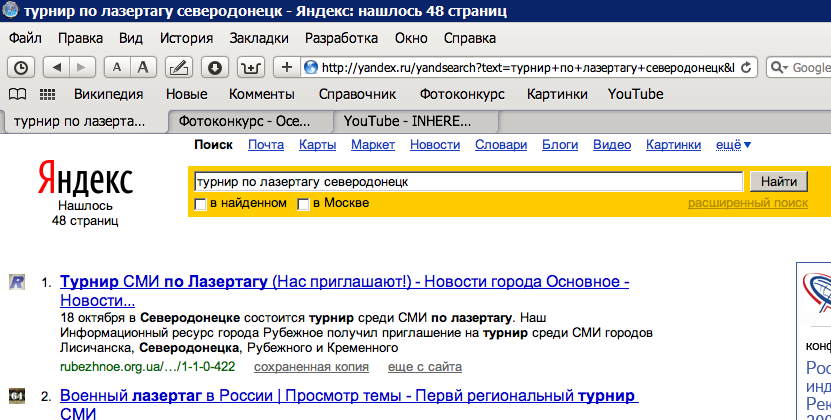The height and width of the screenshot is (420, 831).
Task: Open the Google search magnifier dropdown
Action: (x=779, y=67)
